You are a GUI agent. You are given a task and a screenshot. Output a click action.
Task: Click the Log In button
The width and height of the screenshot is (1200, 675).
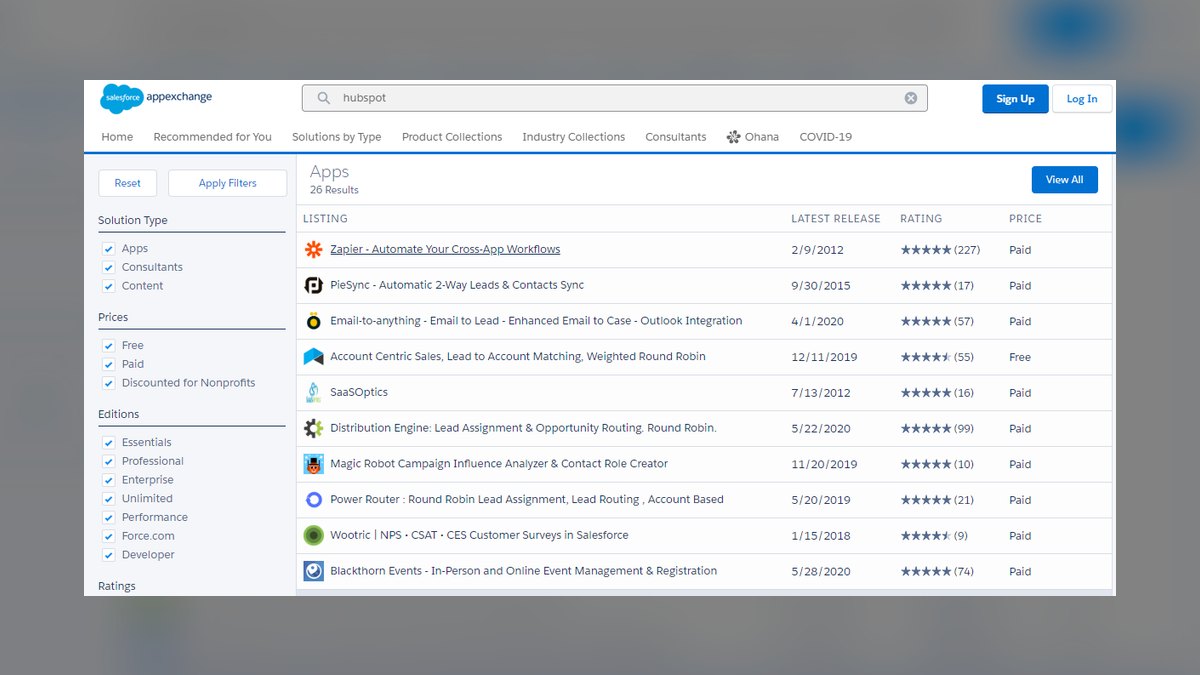(1082, 99)
